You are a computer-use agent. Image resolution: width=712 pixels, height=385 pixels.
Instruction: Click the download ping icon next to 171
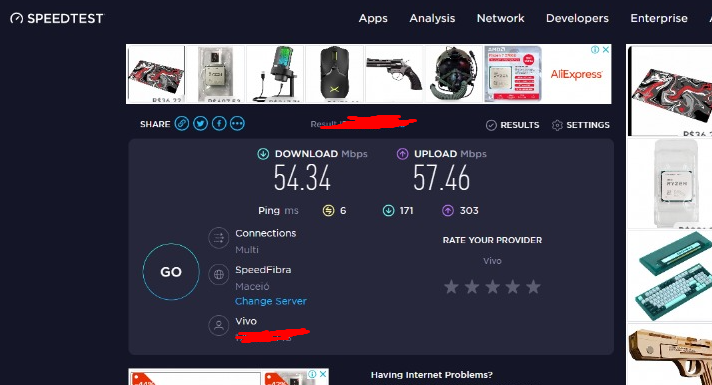(388, 211)
